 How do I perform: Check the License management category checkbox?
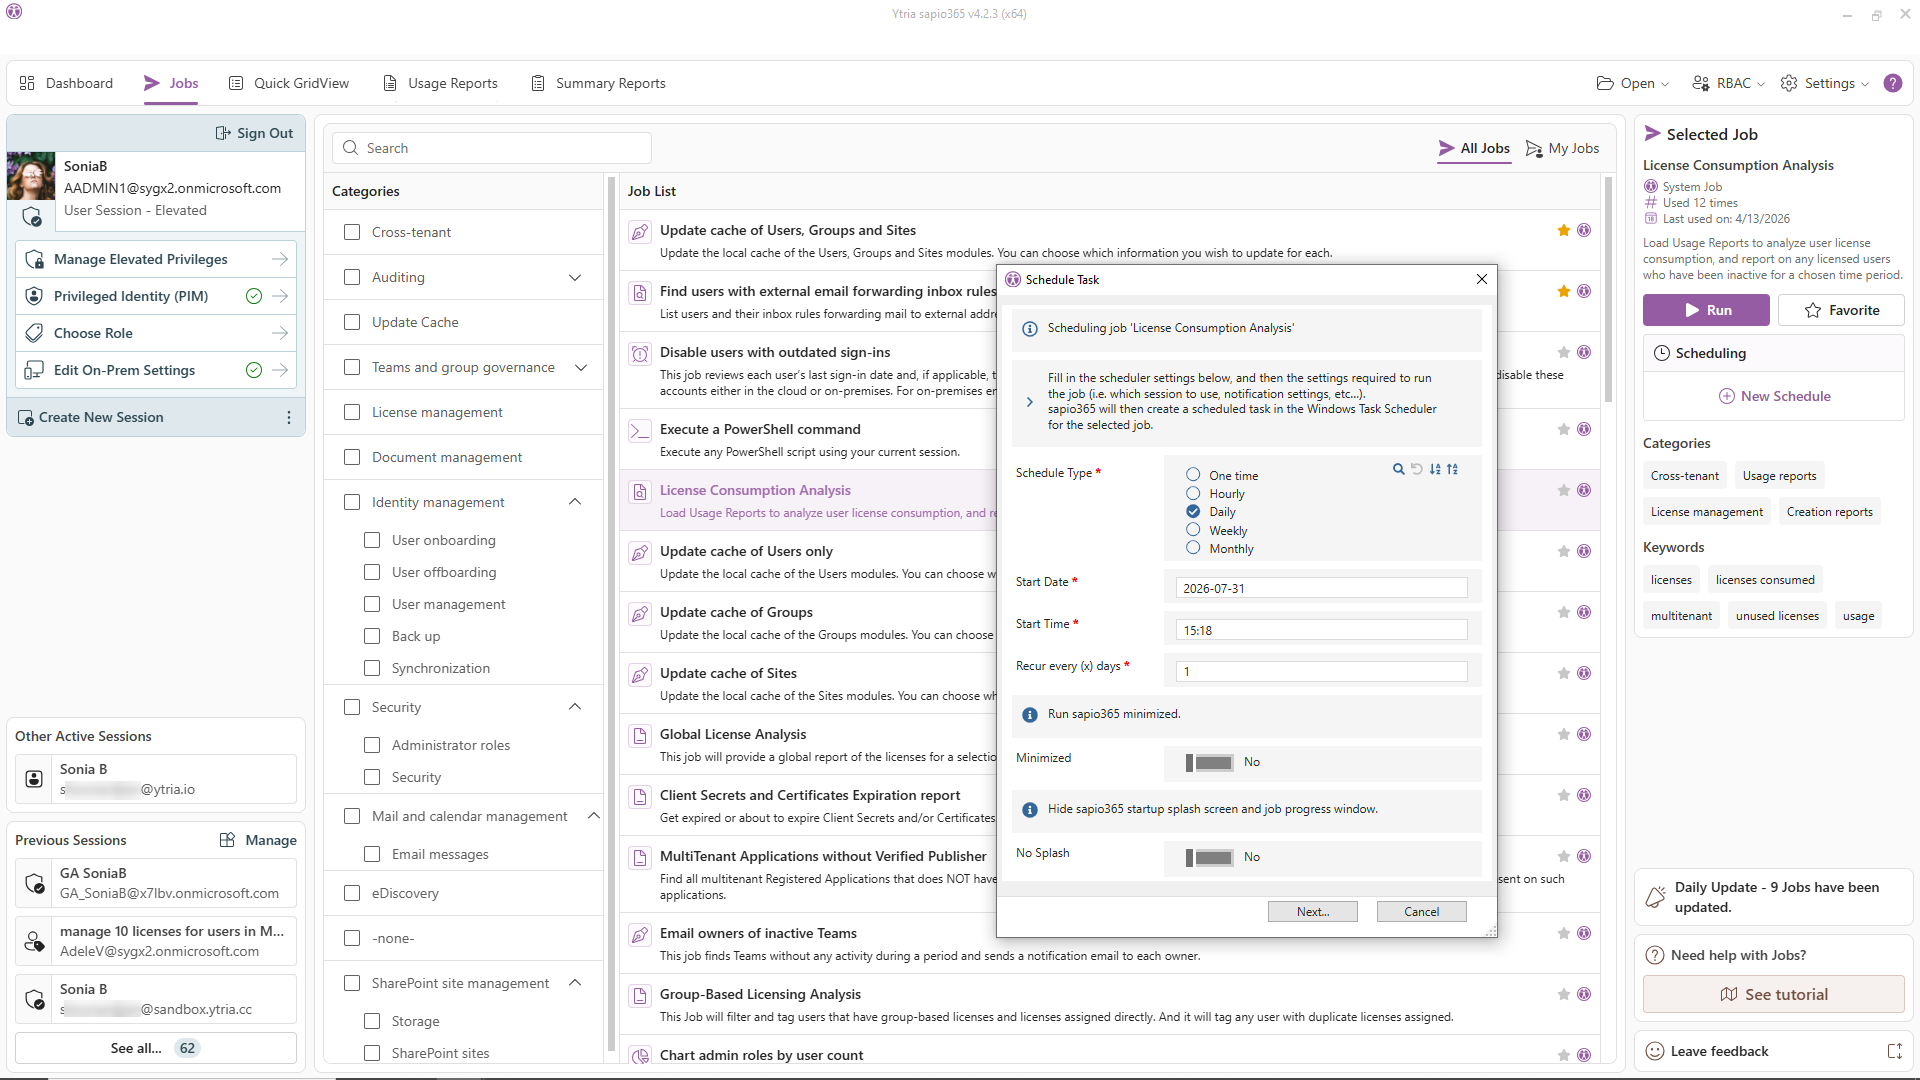point(352,412)
